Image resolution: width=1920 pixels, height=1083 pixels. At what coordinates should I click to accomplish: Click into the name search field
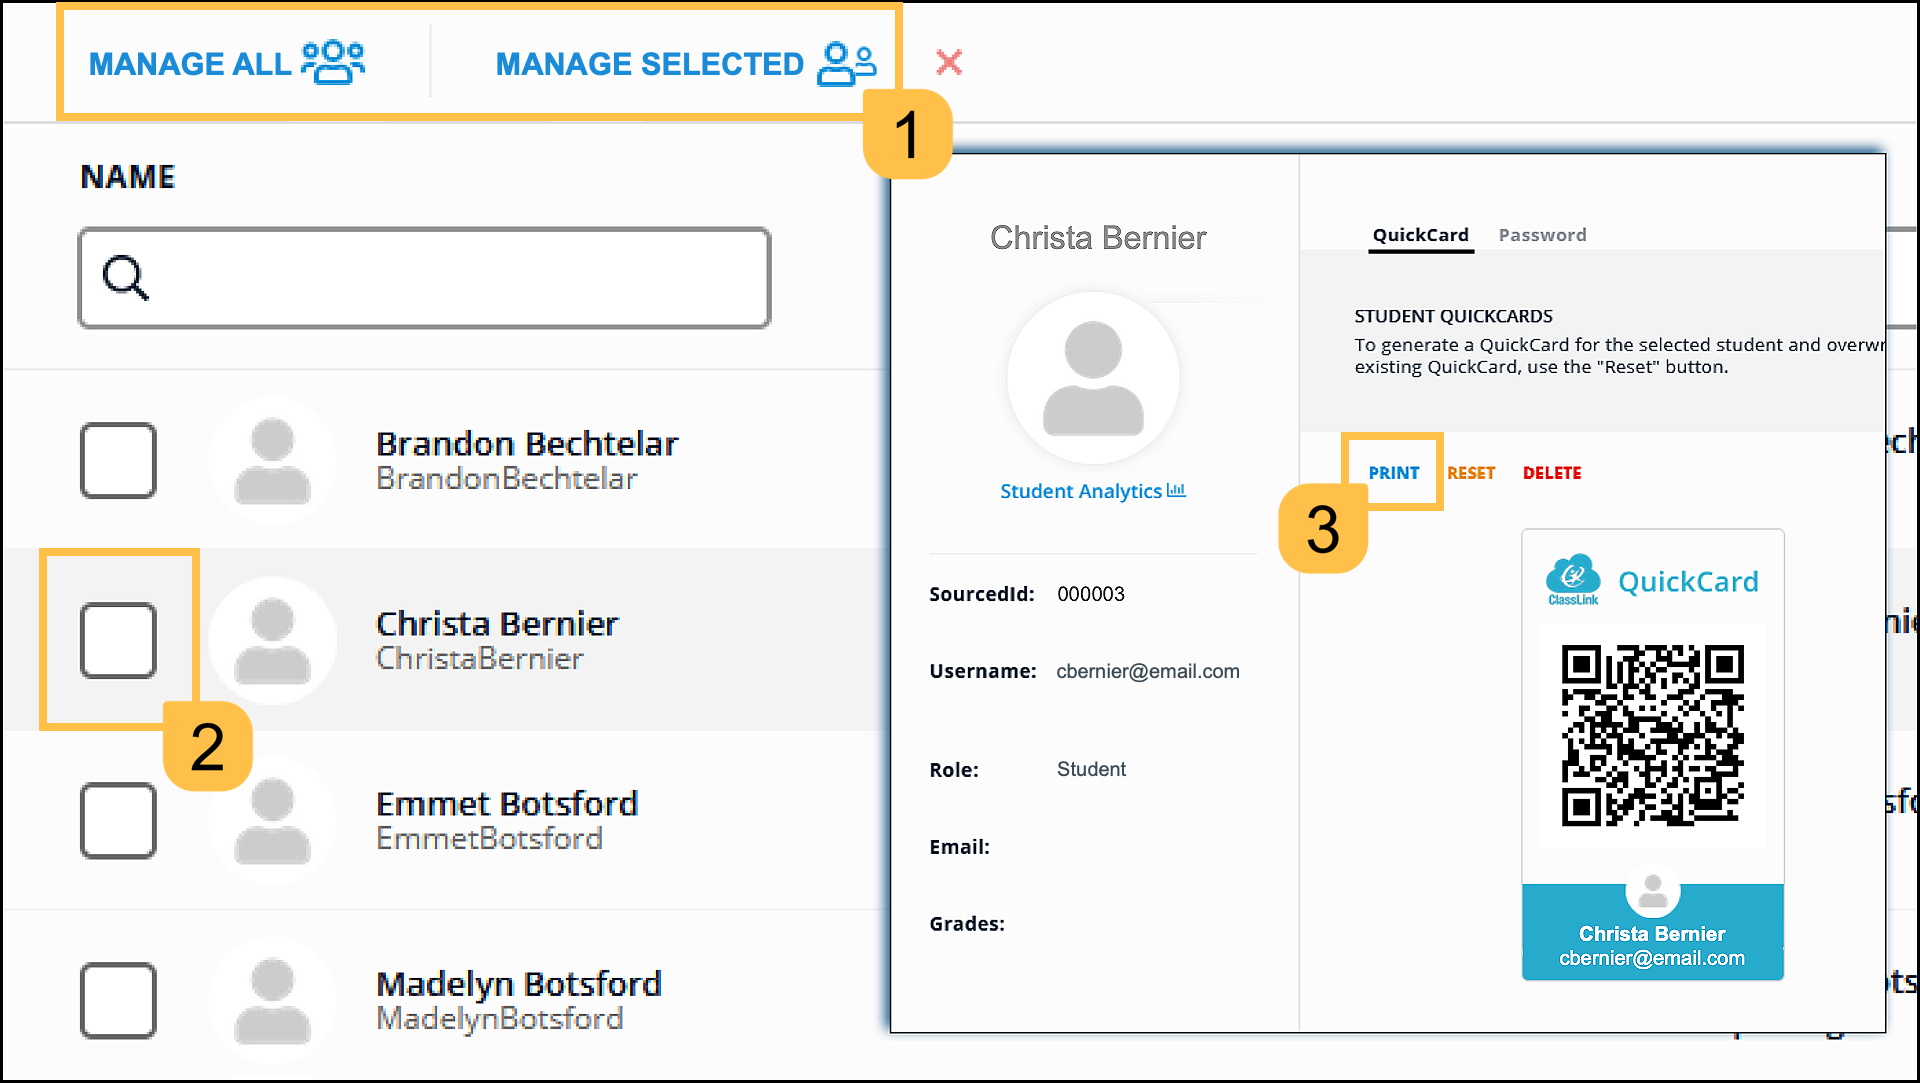[x=450, y=278]
